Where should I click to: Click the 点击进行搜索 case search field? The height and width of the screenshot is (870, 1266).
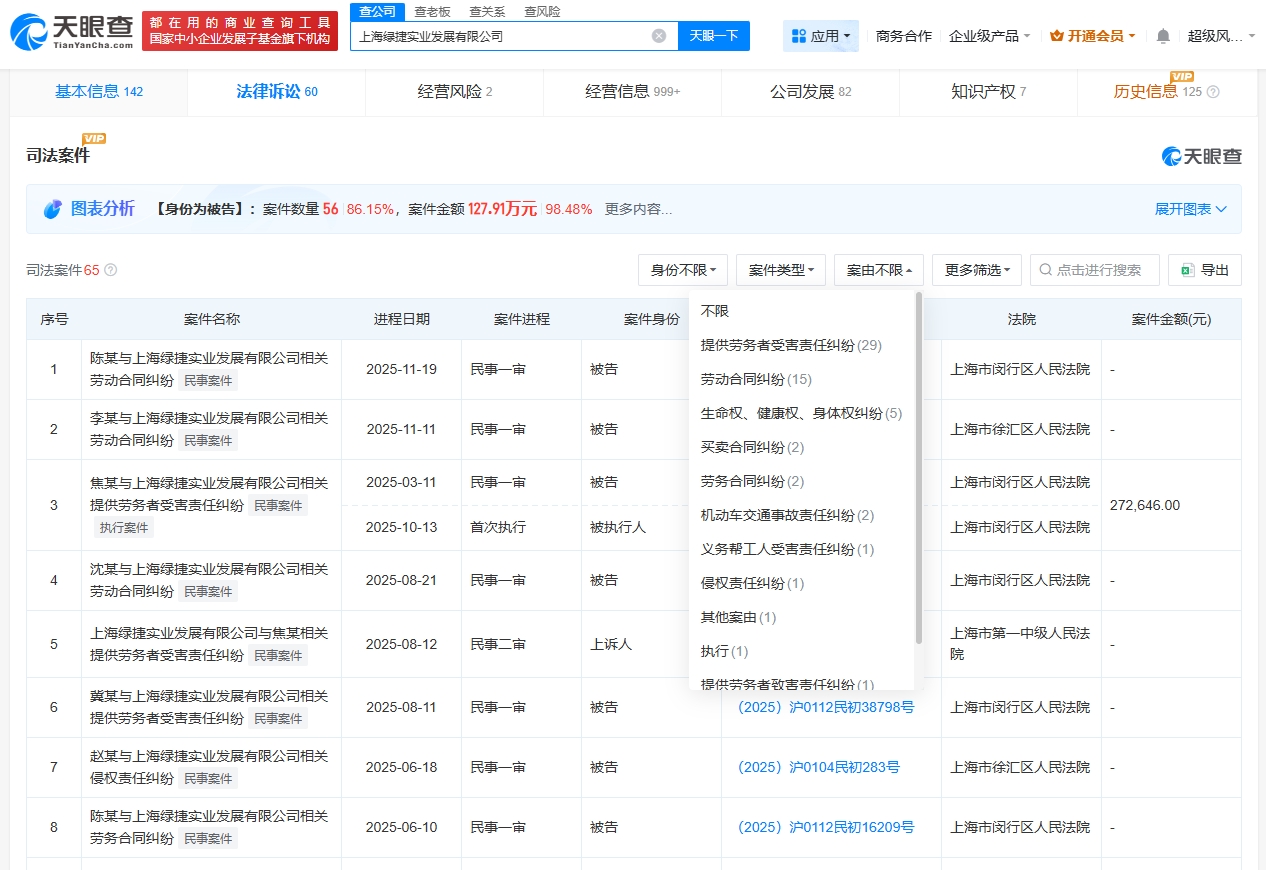click(1095, 270)
